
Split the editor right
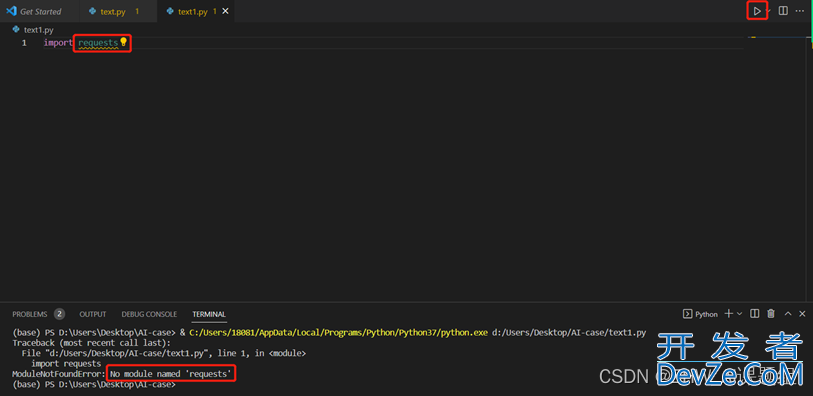[x=783, y=11]
